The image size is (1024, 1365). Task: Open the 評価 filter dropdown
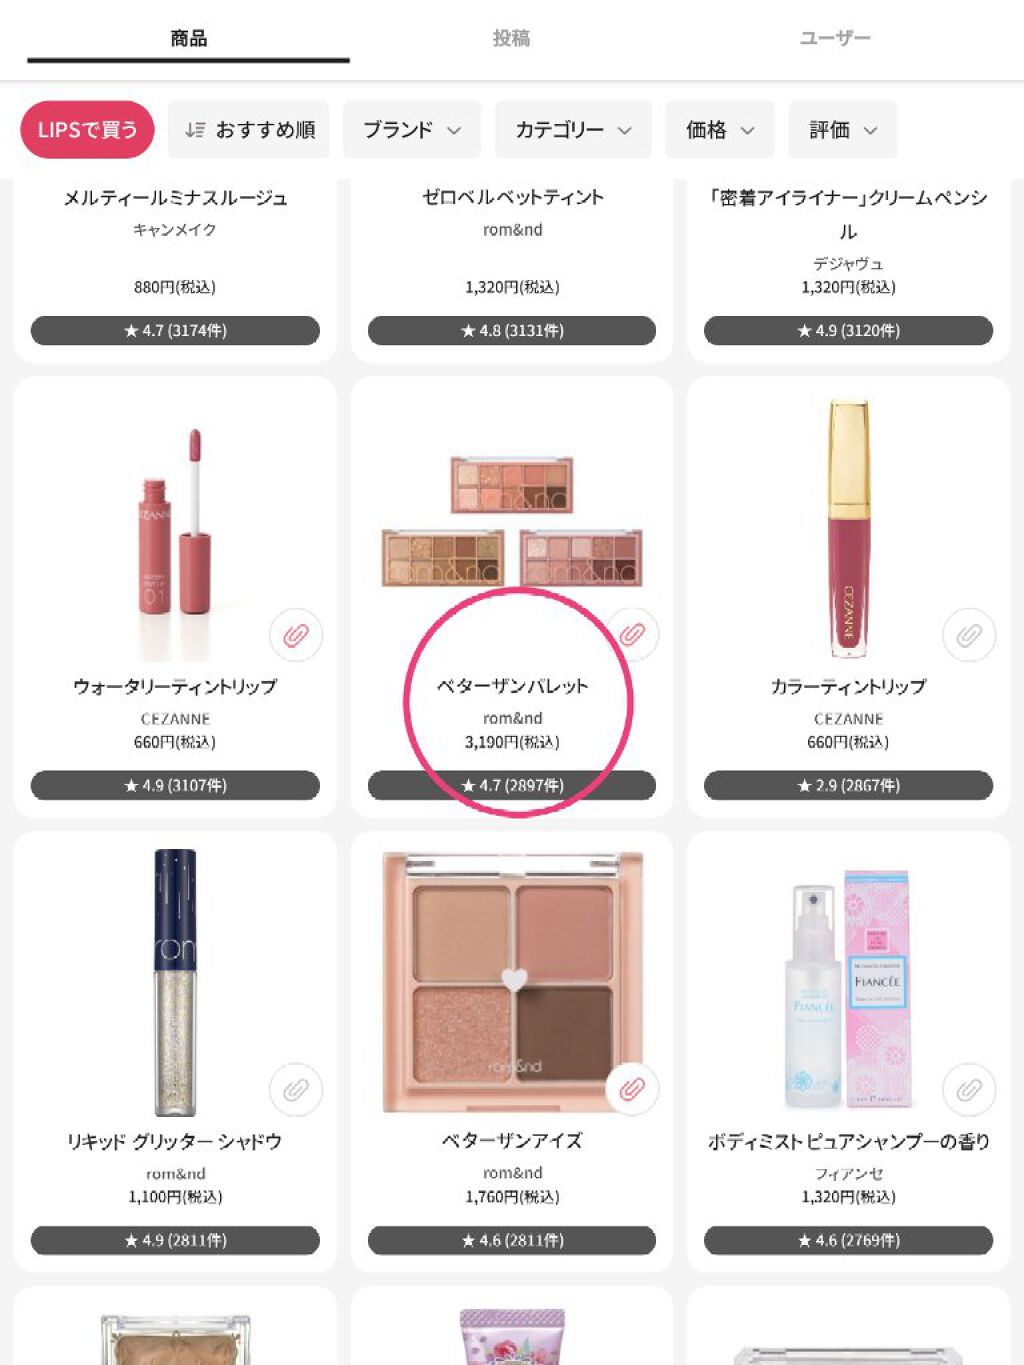pyautogui.click(x=843, y=130)
